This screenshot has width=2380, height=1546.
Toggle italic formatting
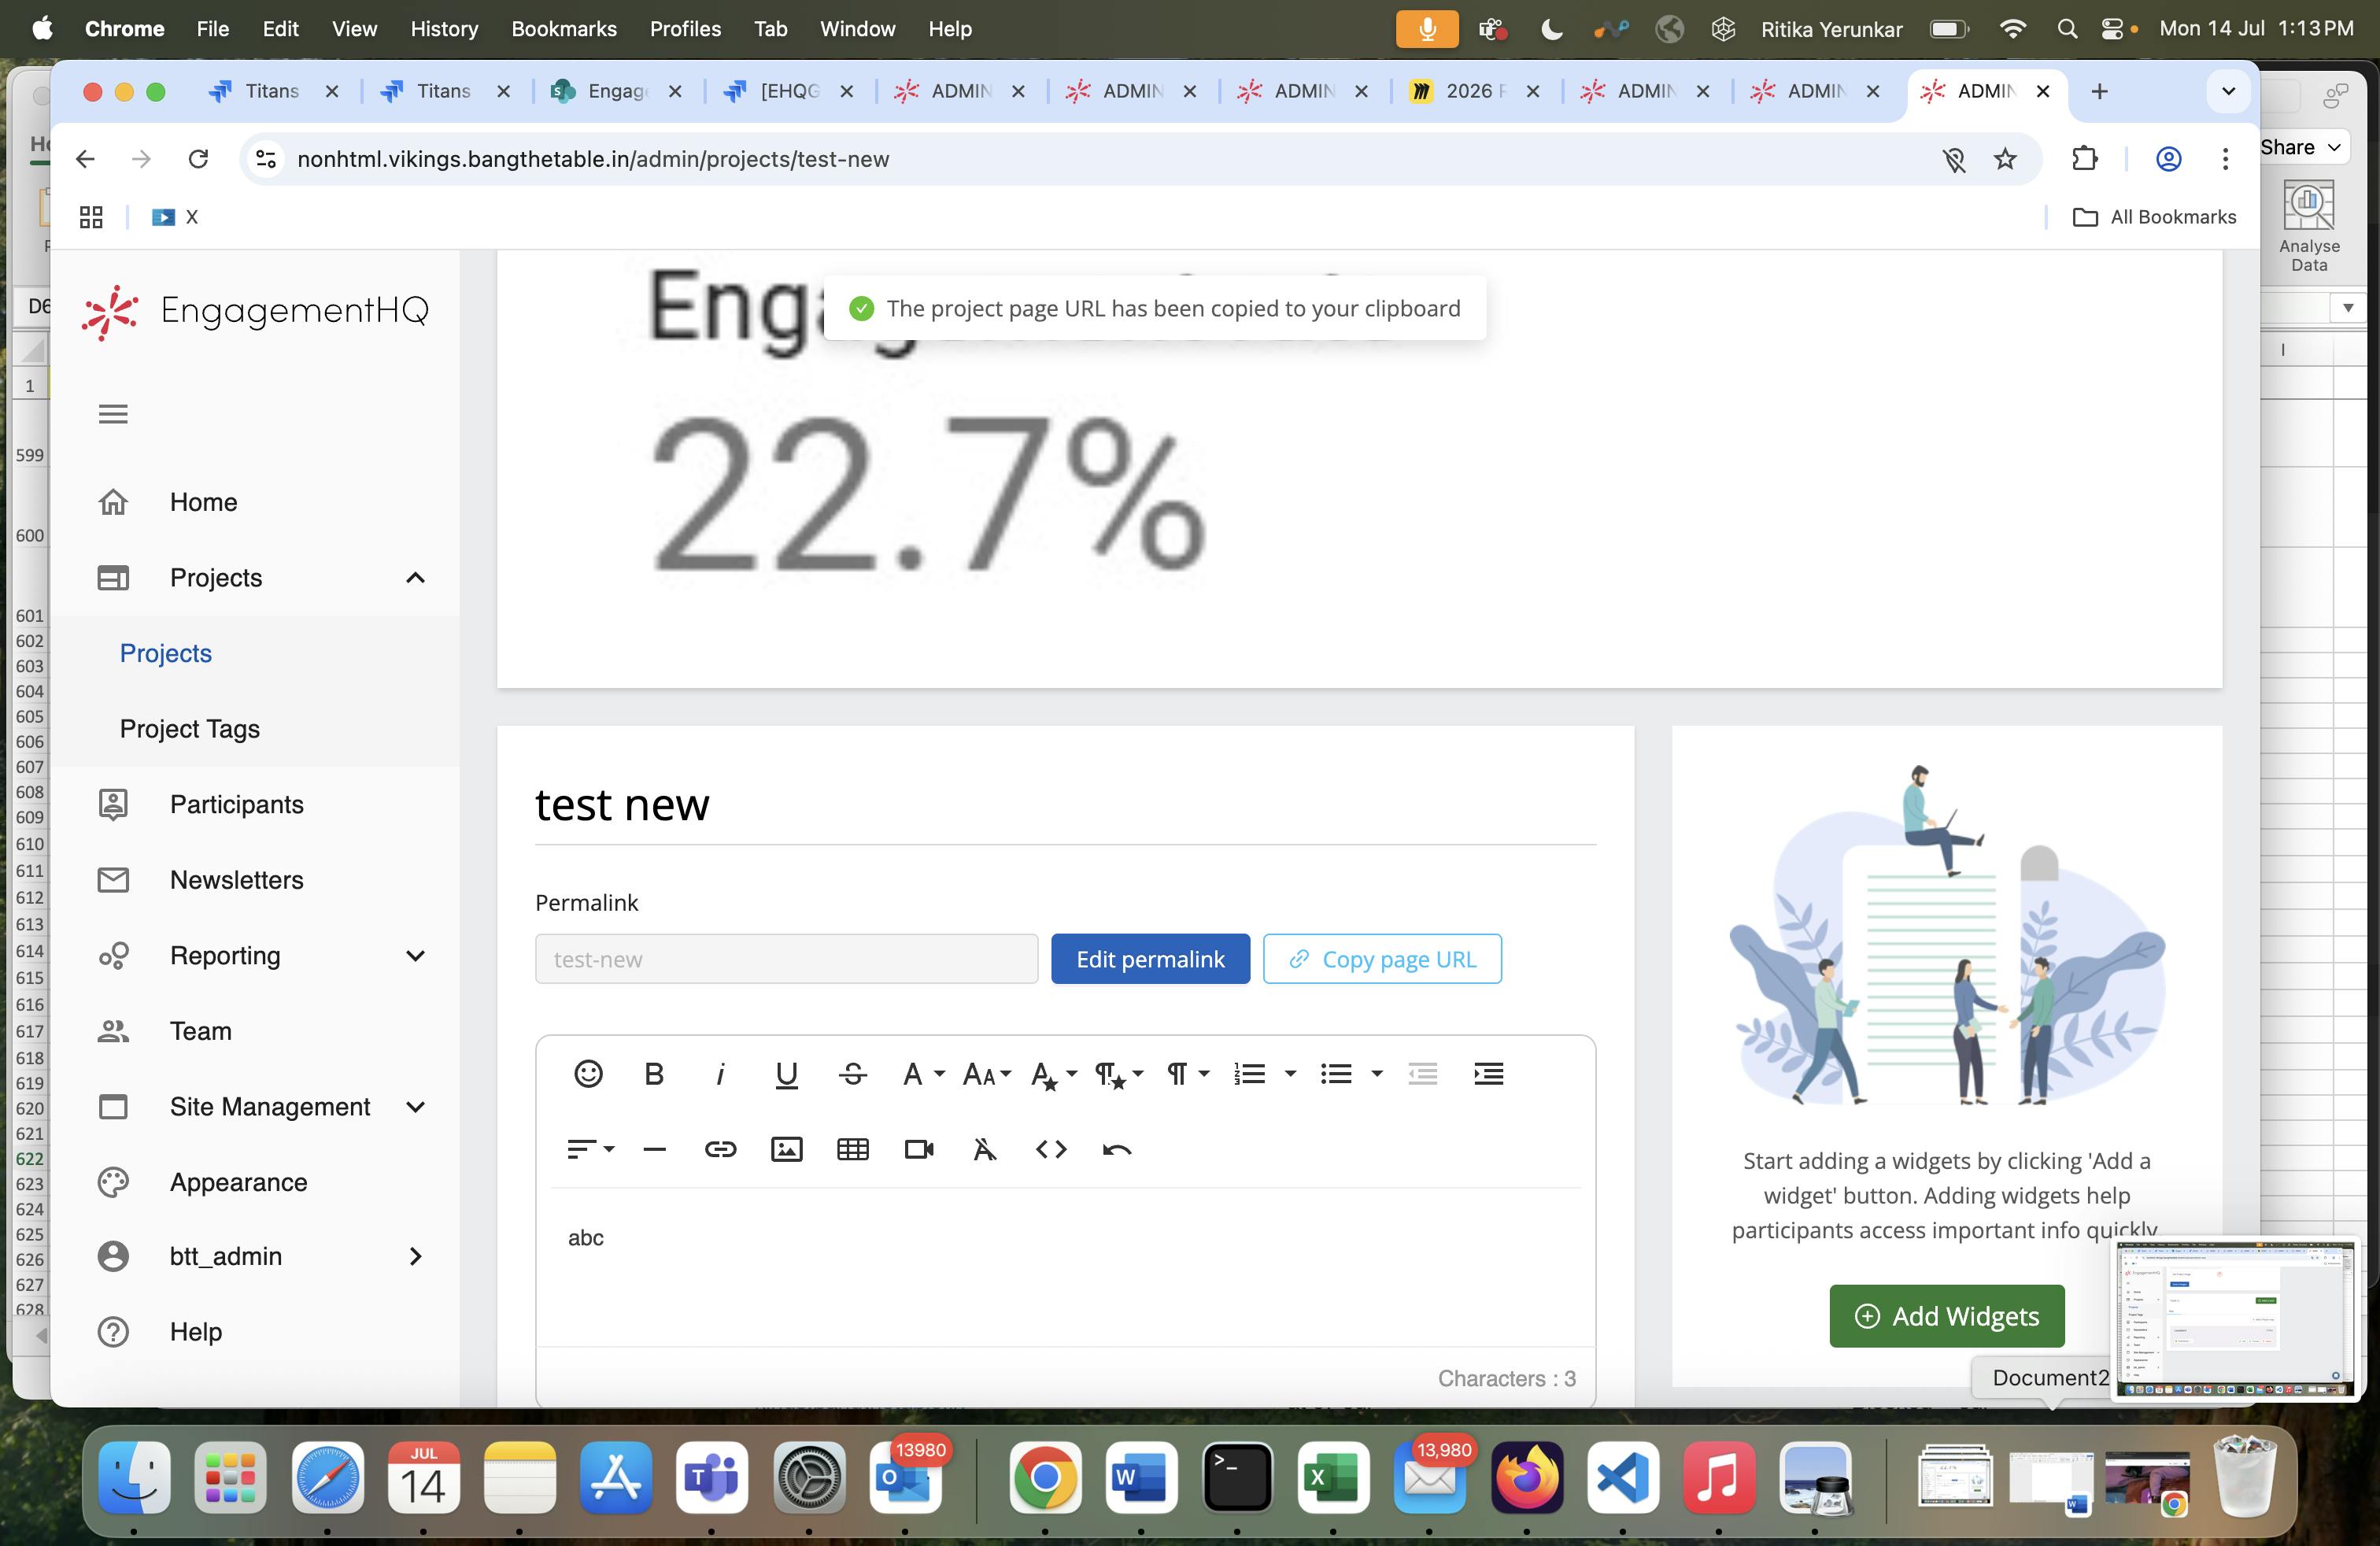pyautogui.click(x=721, y=1074)
